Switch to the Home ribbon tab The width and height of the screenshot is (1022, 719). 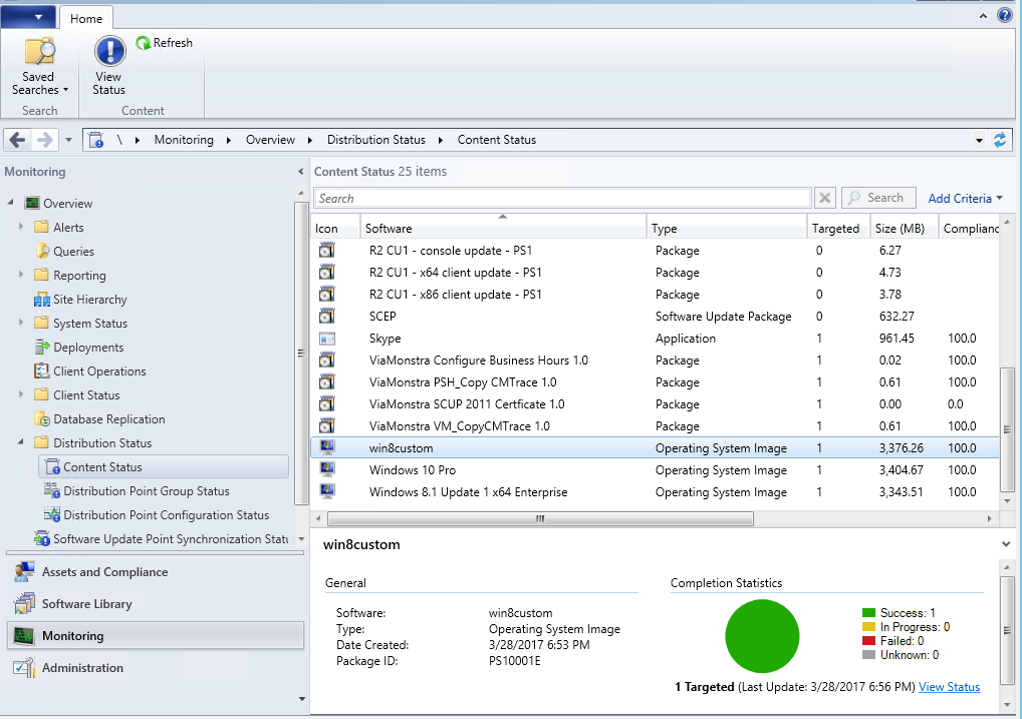(x=88, y=17)
